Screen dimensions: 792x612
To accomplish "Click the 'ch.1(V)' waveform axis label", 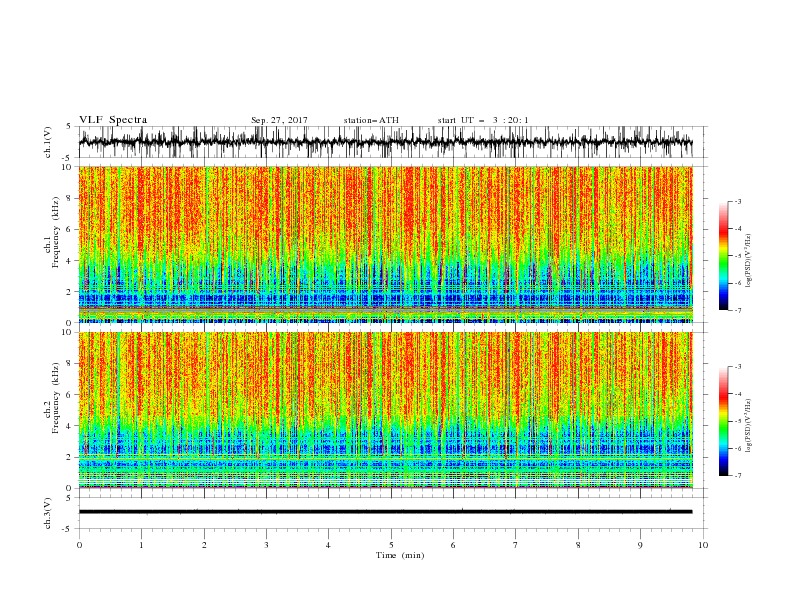I will click(48, 142).
